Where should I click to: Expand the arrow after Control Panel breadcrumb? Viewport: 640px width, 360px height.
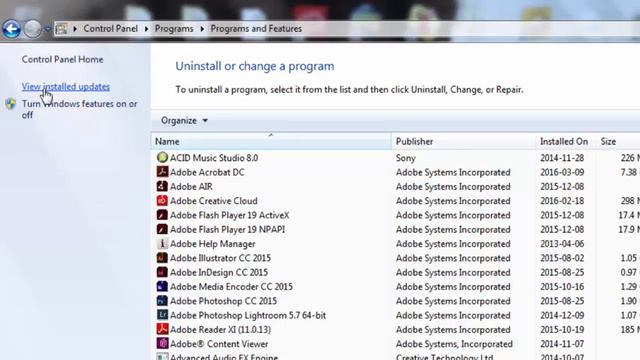(x=146, y=29)
